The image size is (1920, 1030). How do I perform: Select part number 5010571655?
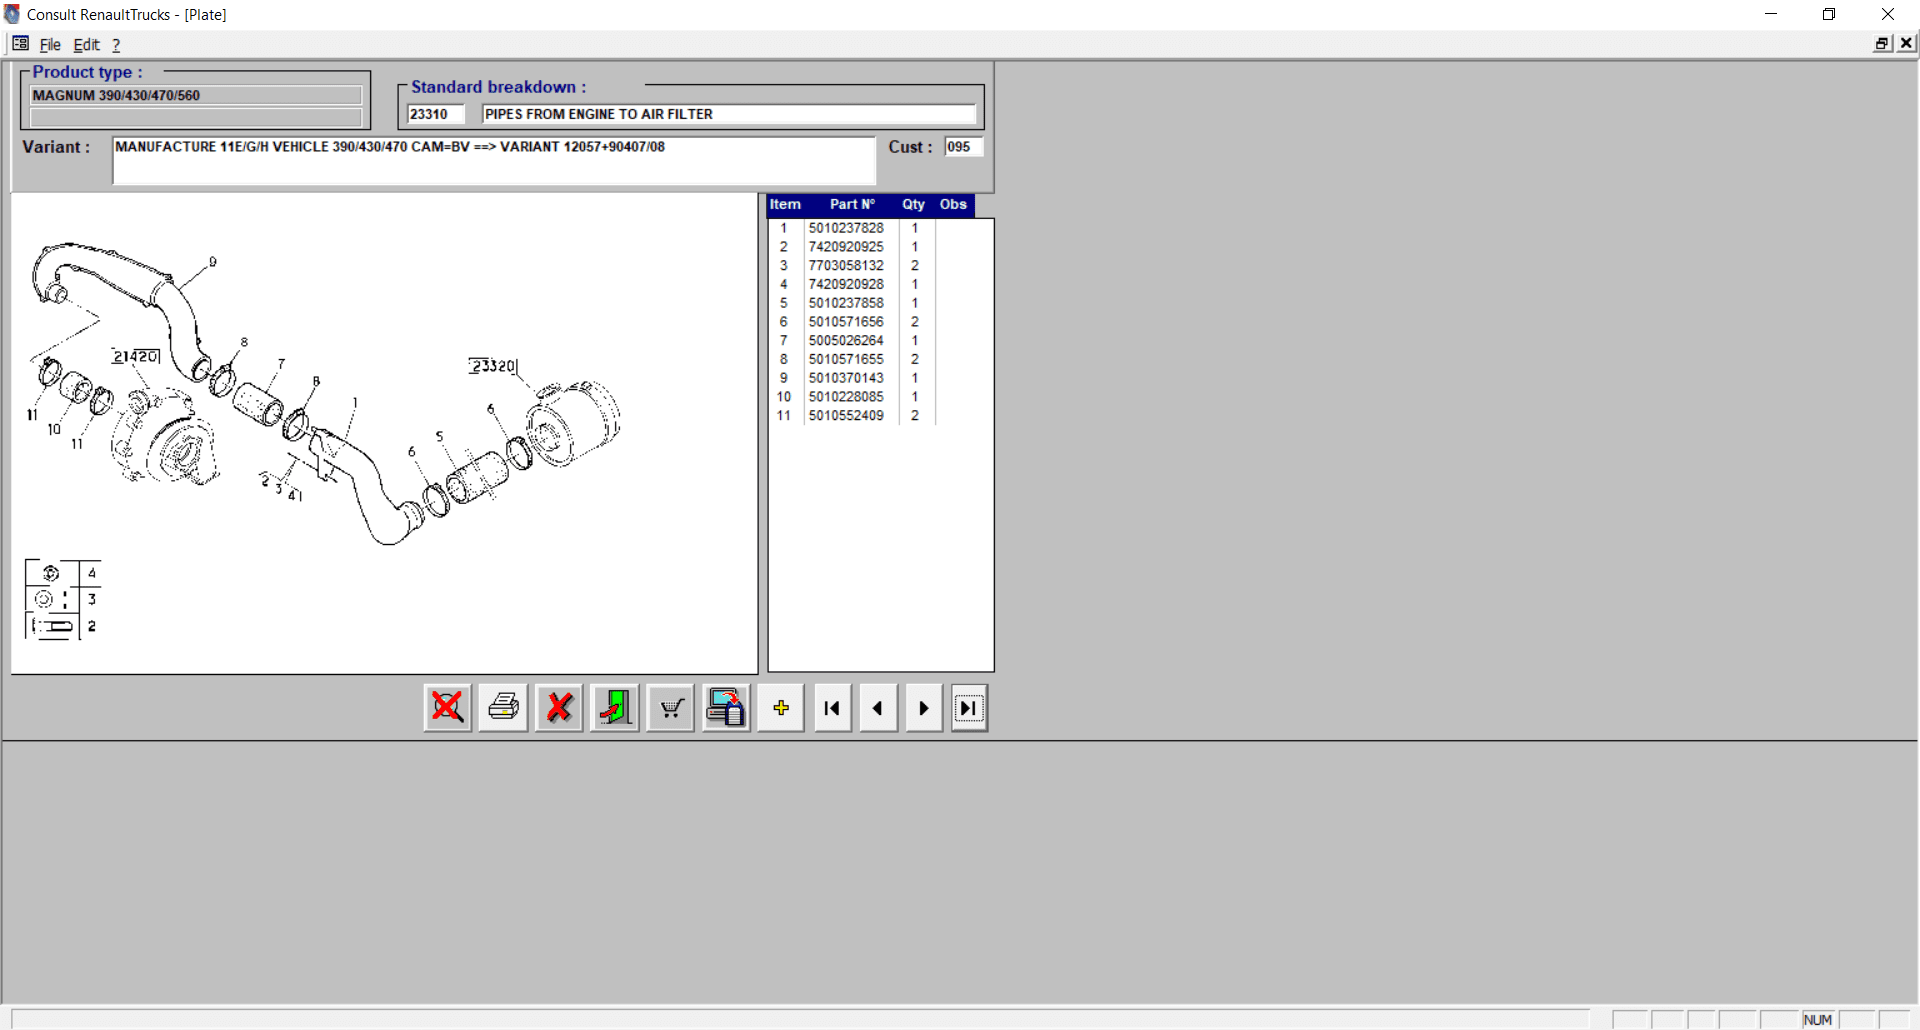tap(846, 359)
